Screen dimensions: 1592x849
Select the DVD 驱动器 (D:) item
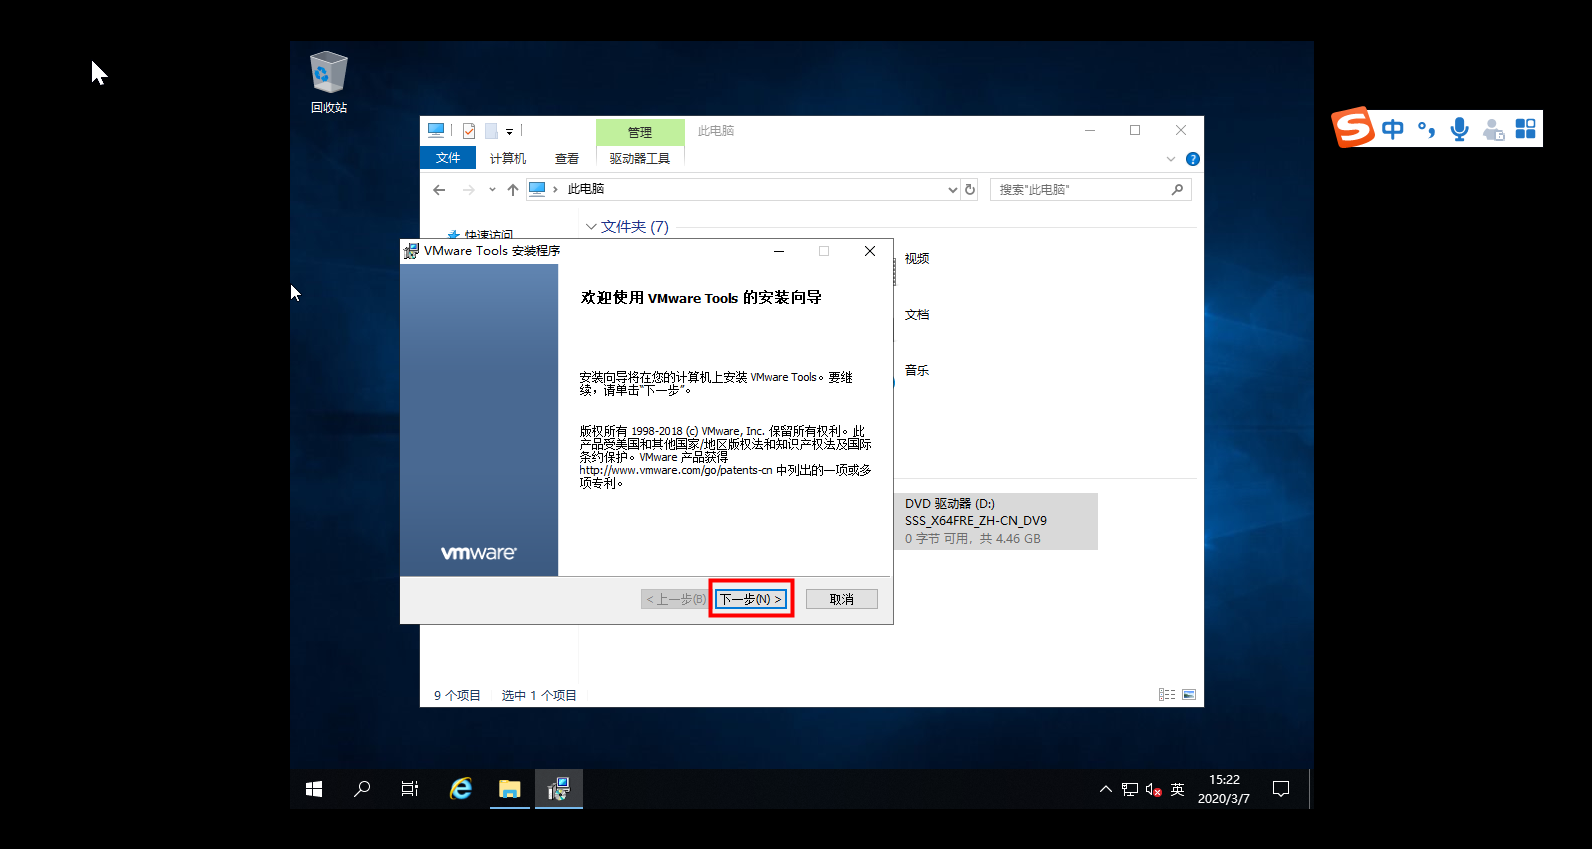point(995,521)
